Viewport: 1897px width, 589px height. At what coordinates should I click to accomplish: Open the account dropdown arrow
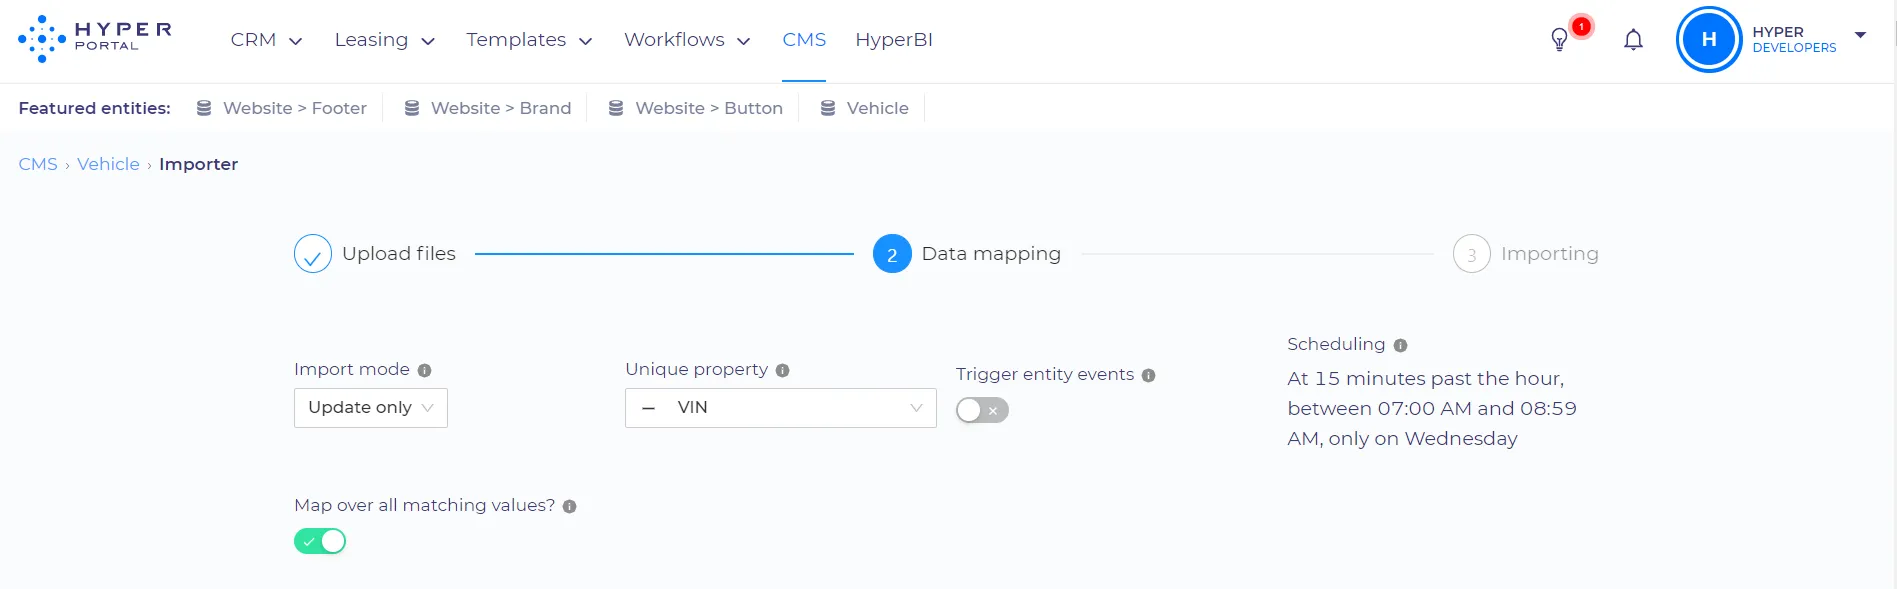pos(1861,35)
